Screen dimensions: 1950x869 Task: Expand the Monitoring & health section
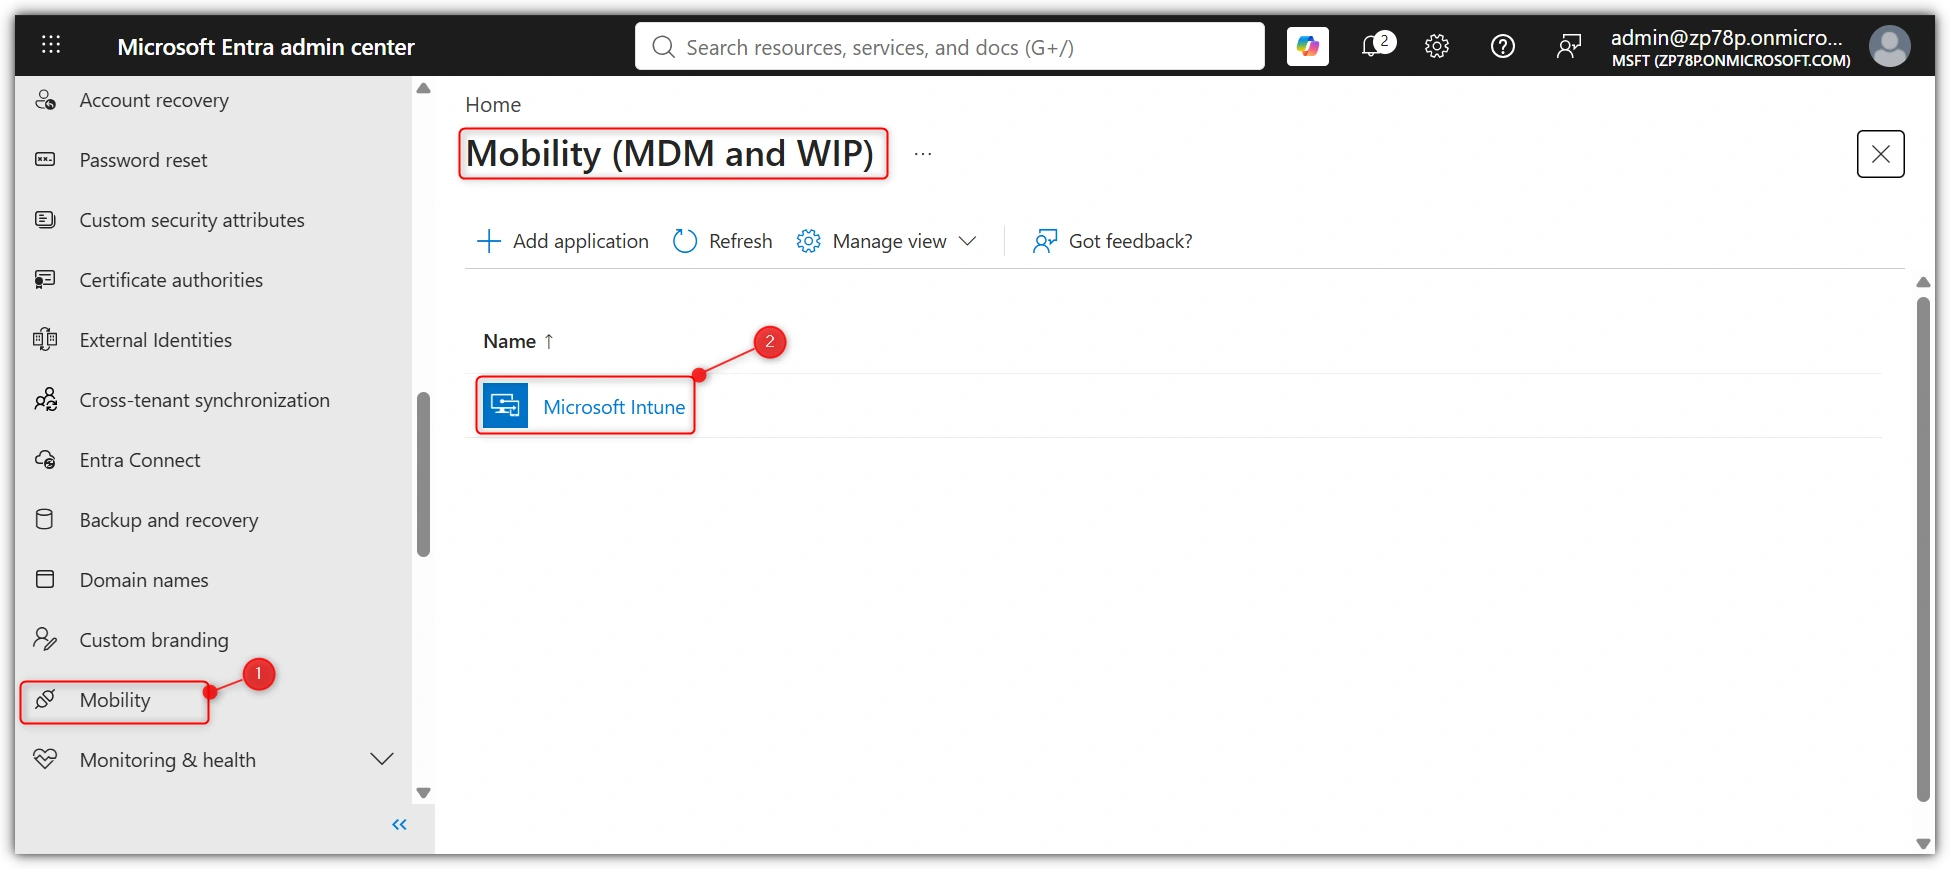pos(382,760)
